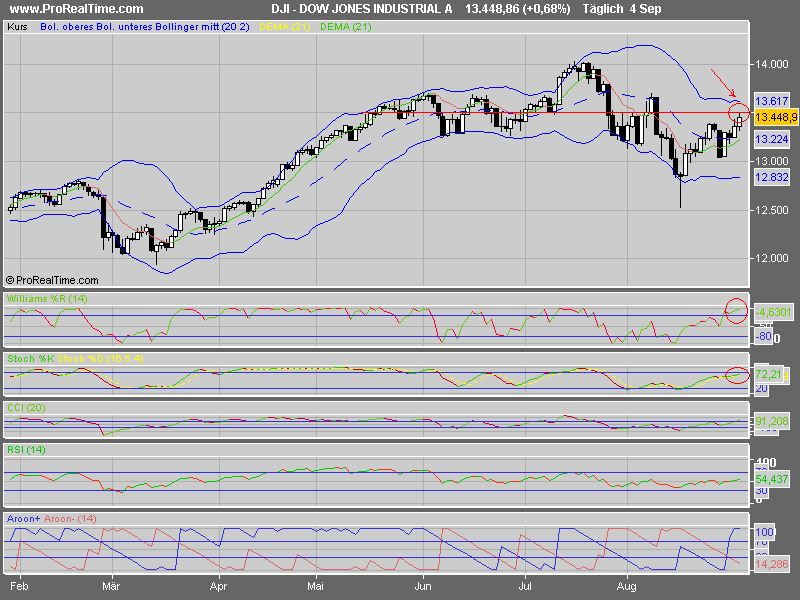This screenshot has width=800, height=600.
Task: Click the 100 Aroon+ value tag
Action: (x=764, y=532)
